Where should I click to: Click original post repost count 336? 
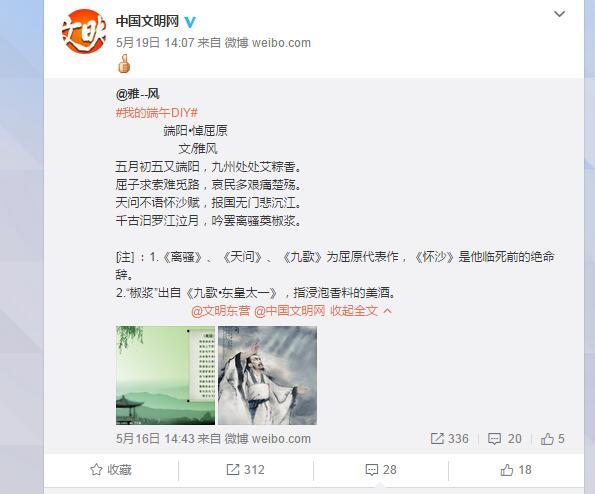[450, 439]
